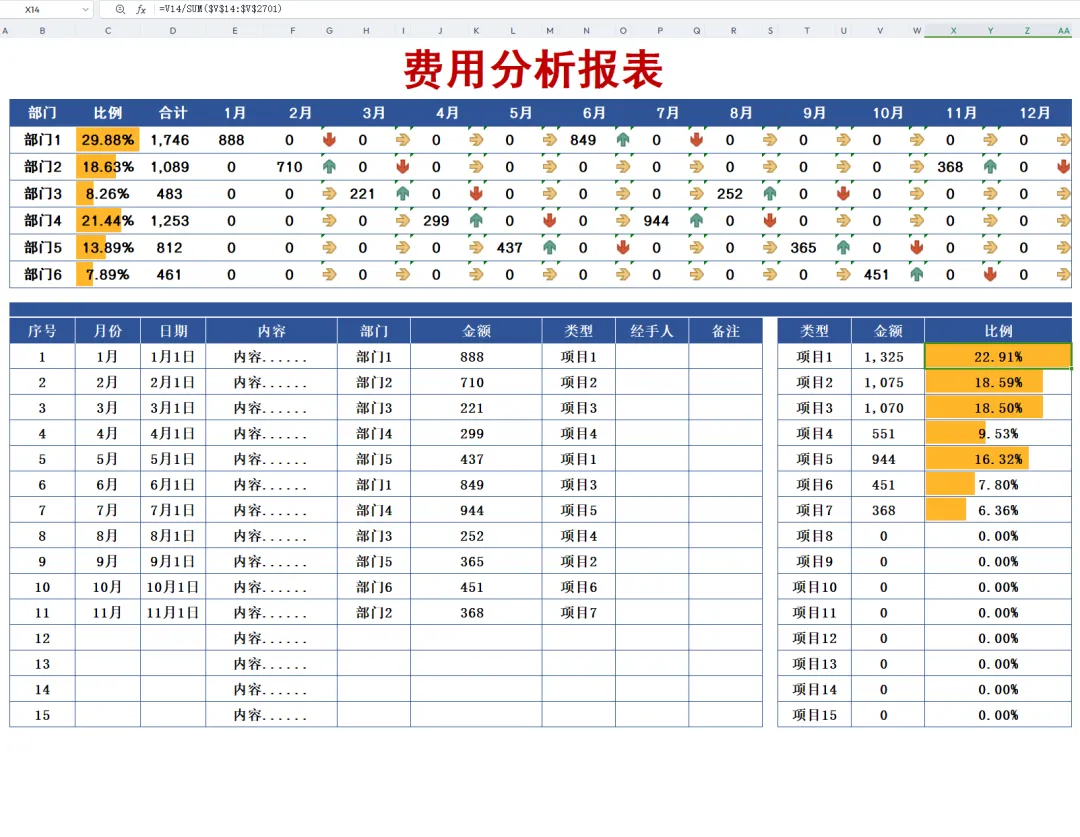Click the 21.44% data bar cell for 部门4
The image size is (1080, 837).
108,220
